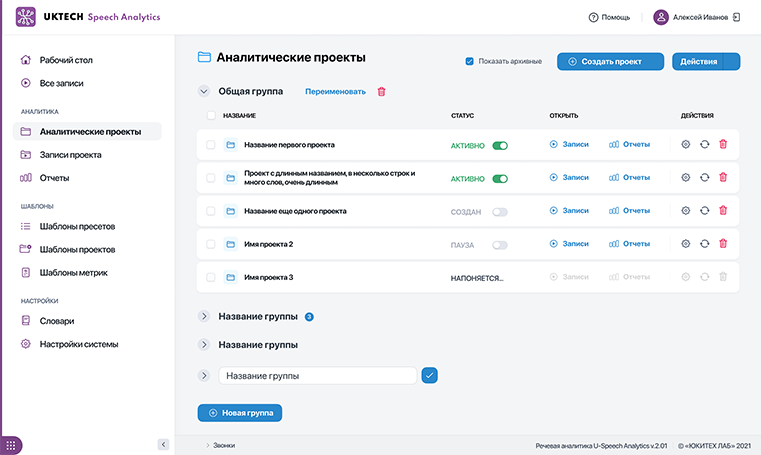Collapse the sidebar with the arrow button
This screenshot has width=761, height=455.
coord(163,444)
